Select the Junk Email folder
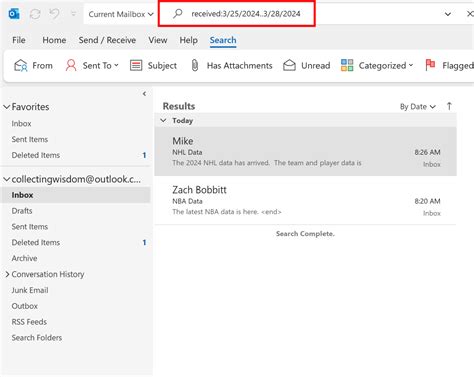Viewport: 474px width, 377px height. pos(30,290)
